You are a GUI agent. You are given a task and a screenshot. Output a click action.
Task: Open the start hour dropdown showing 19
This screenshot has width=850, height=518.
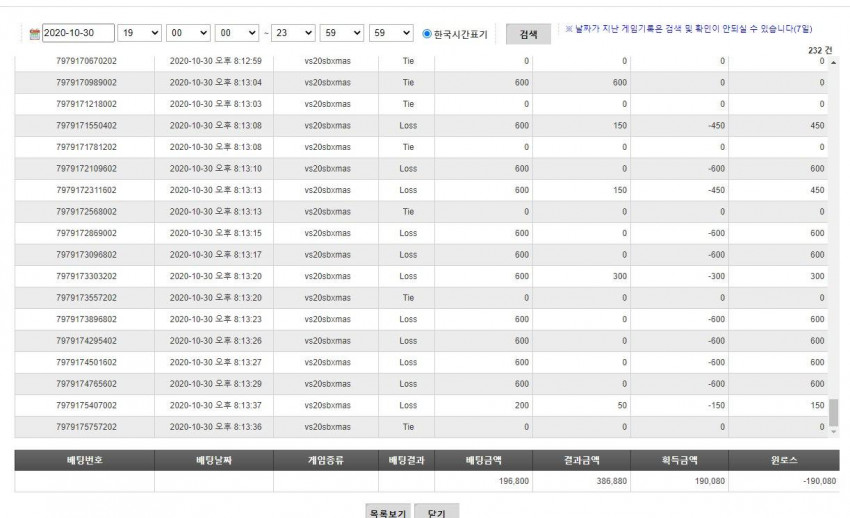pos(139,33)
